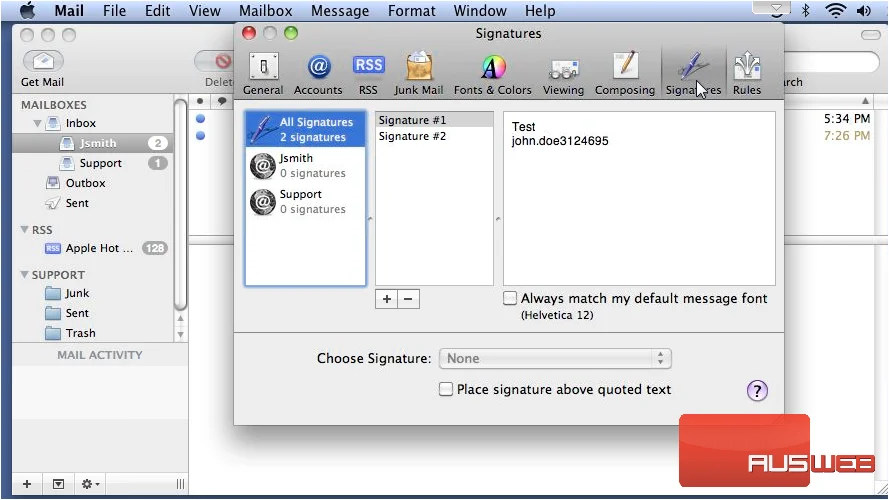The height and width of the screenshot is (500, 889).
Task: Open Format menu
Action: [412, 11]
